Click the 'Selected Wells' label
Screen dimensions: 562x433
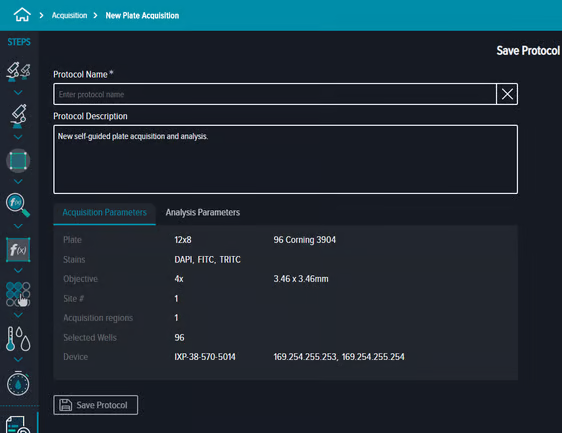(90, 338)
